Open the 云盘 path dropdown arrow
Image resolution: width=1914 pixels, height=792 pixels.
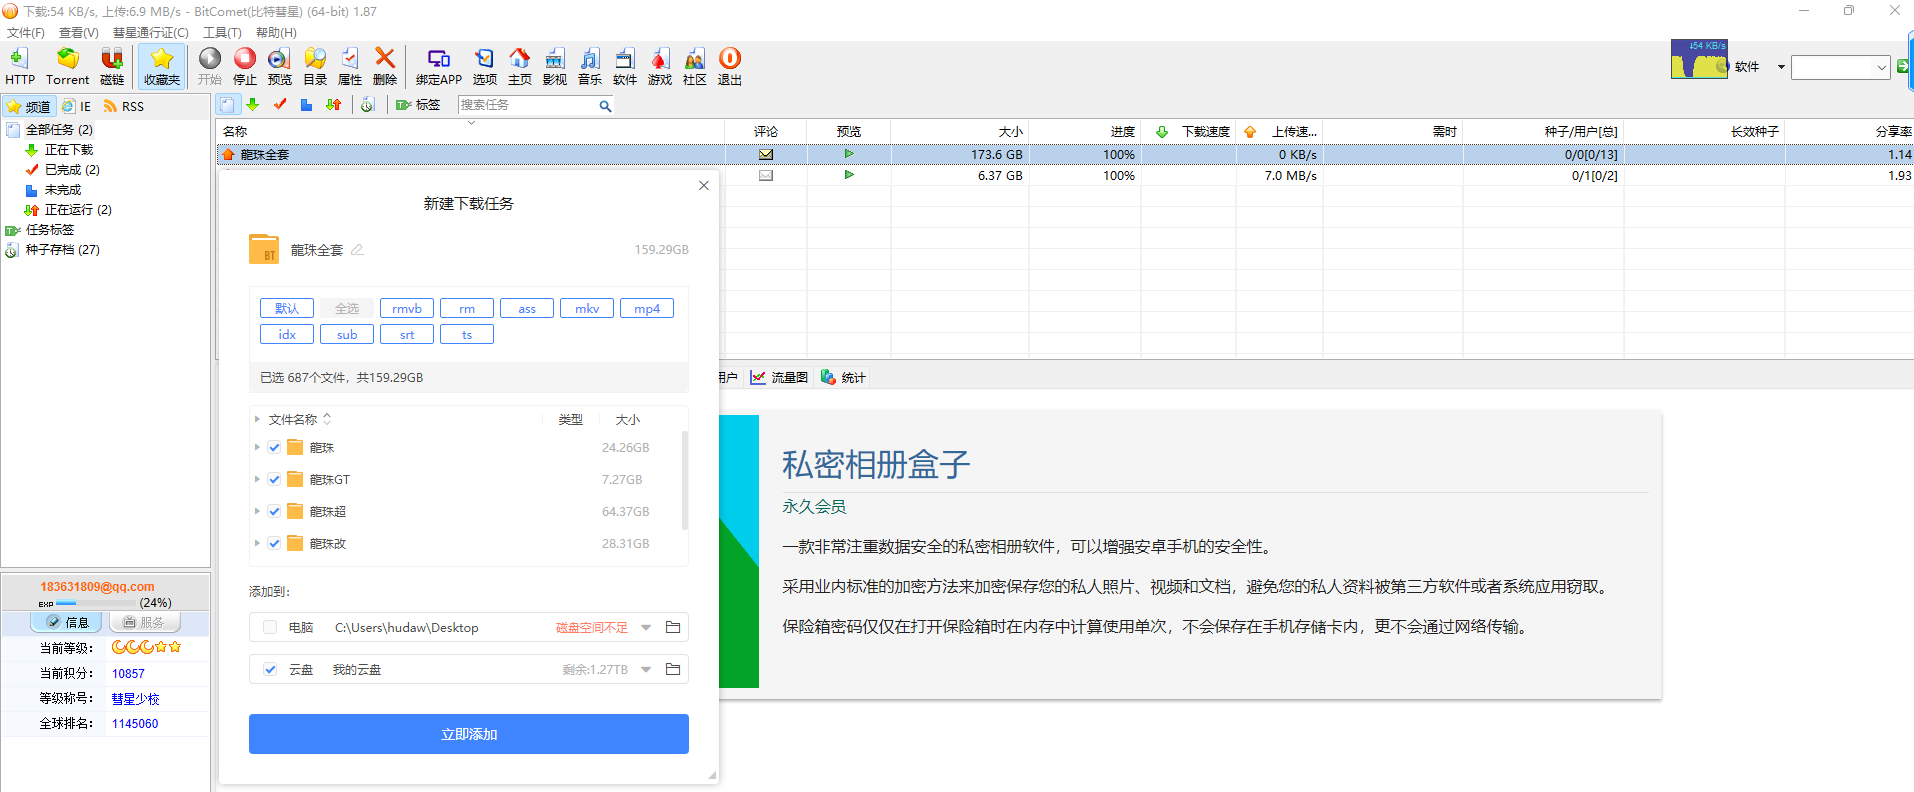click(646, 669)
